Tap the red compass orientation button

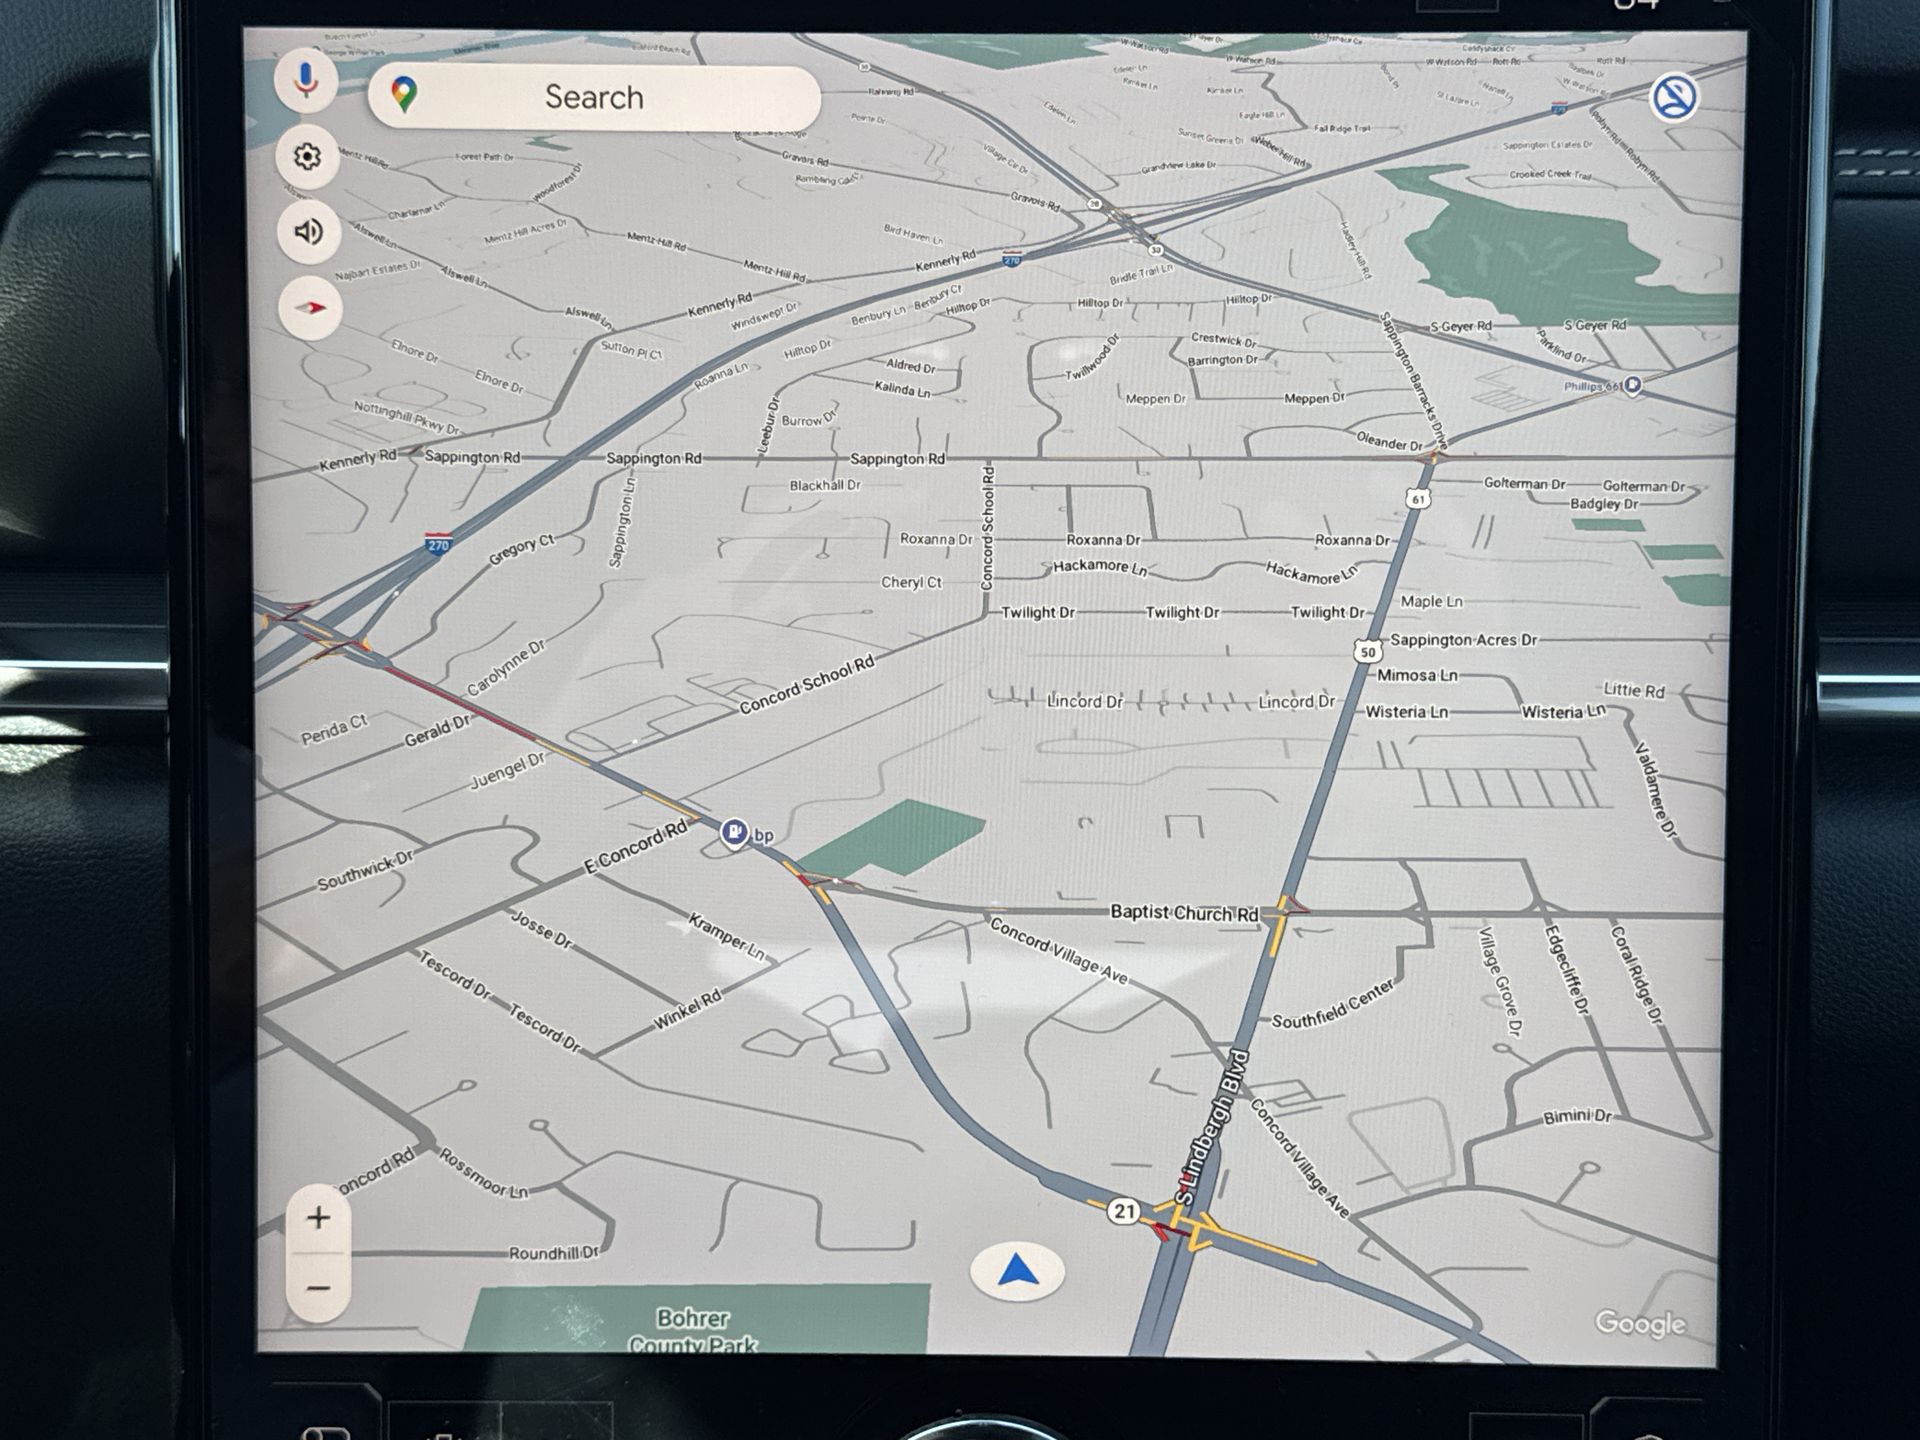[310, 308]
